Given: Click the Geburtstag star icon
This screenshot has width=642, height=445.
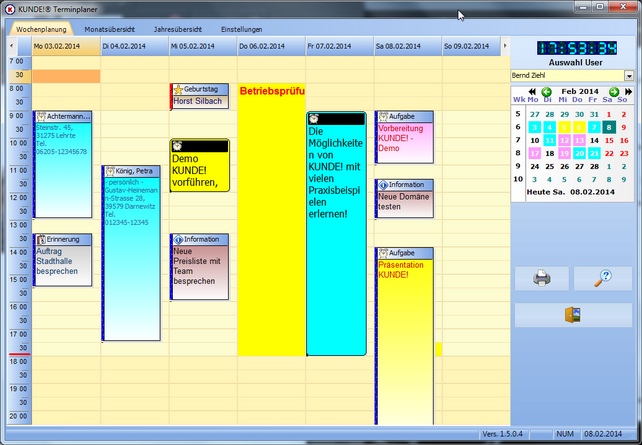Looking at the screenshot, I should [x=178, y=89].
